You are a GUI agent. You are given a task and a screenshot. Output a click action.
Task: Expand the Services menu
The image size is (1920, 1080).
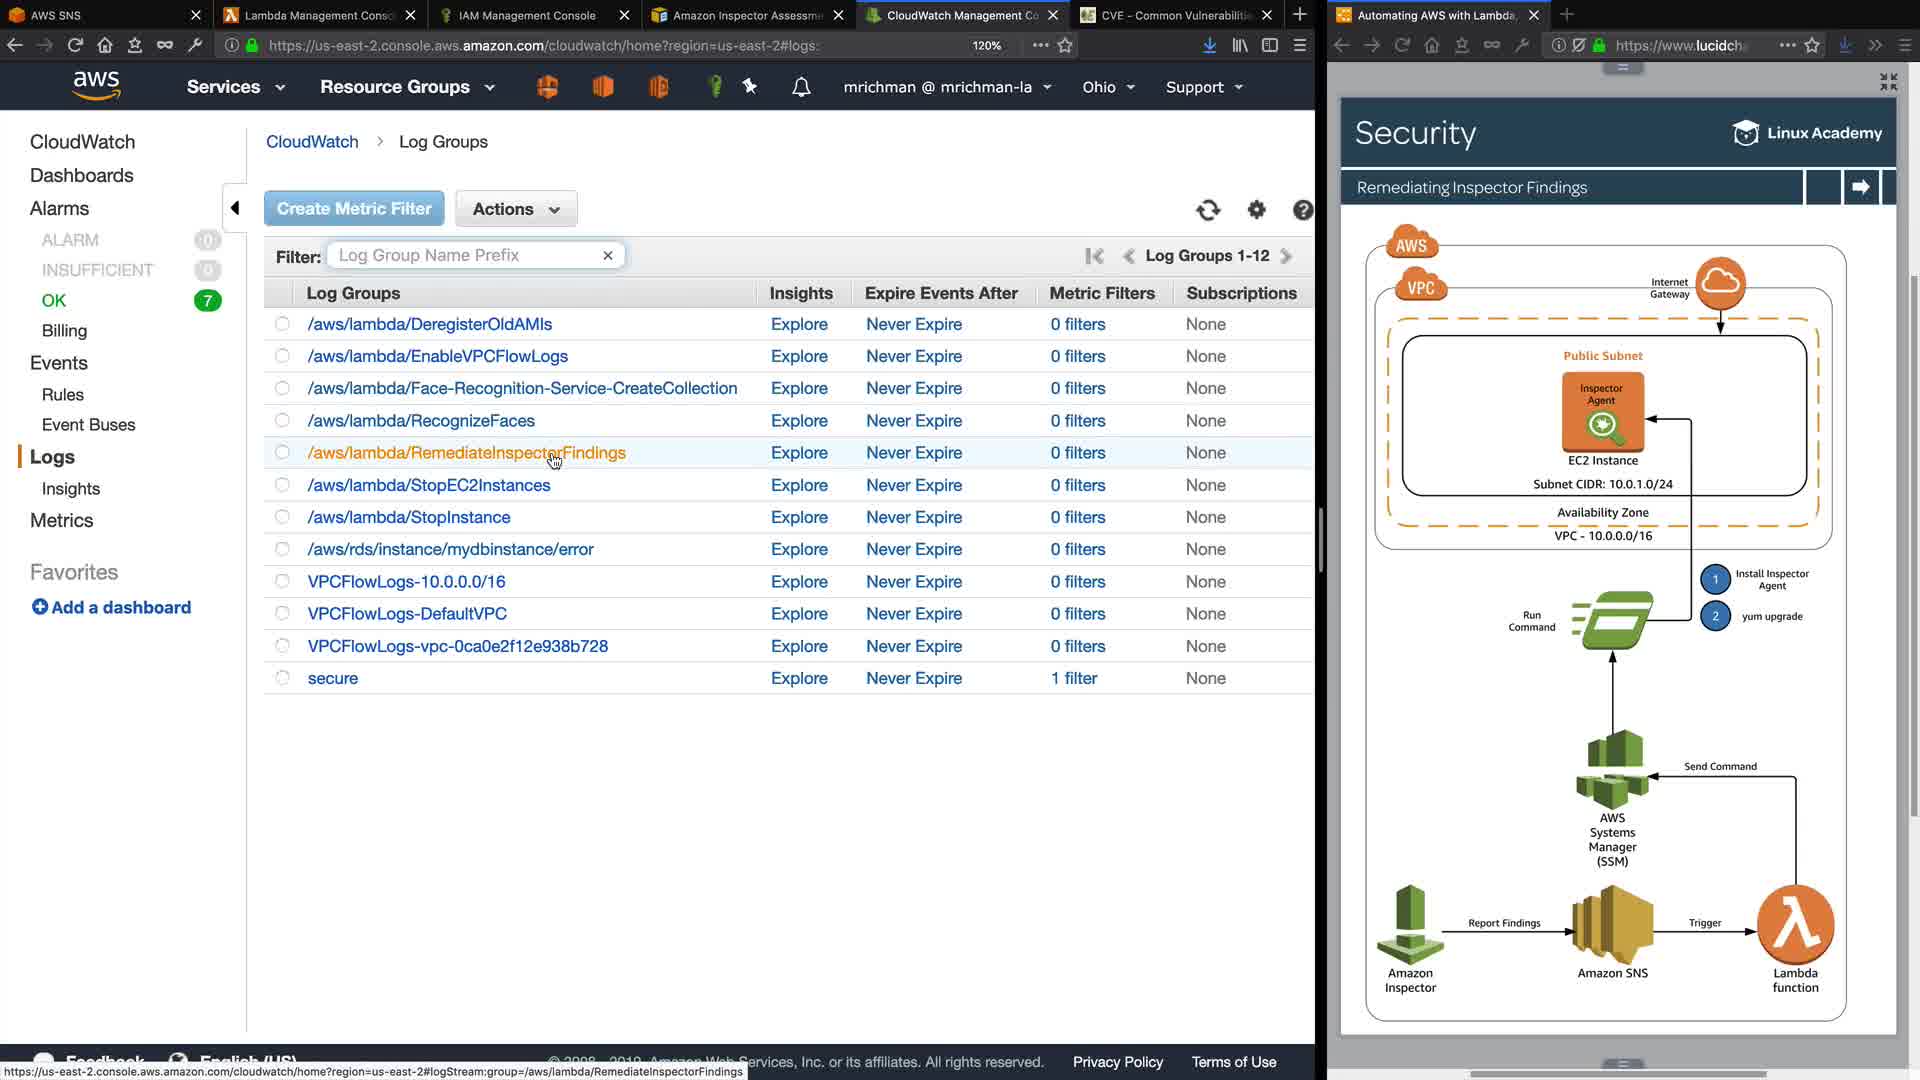(236, 87)
